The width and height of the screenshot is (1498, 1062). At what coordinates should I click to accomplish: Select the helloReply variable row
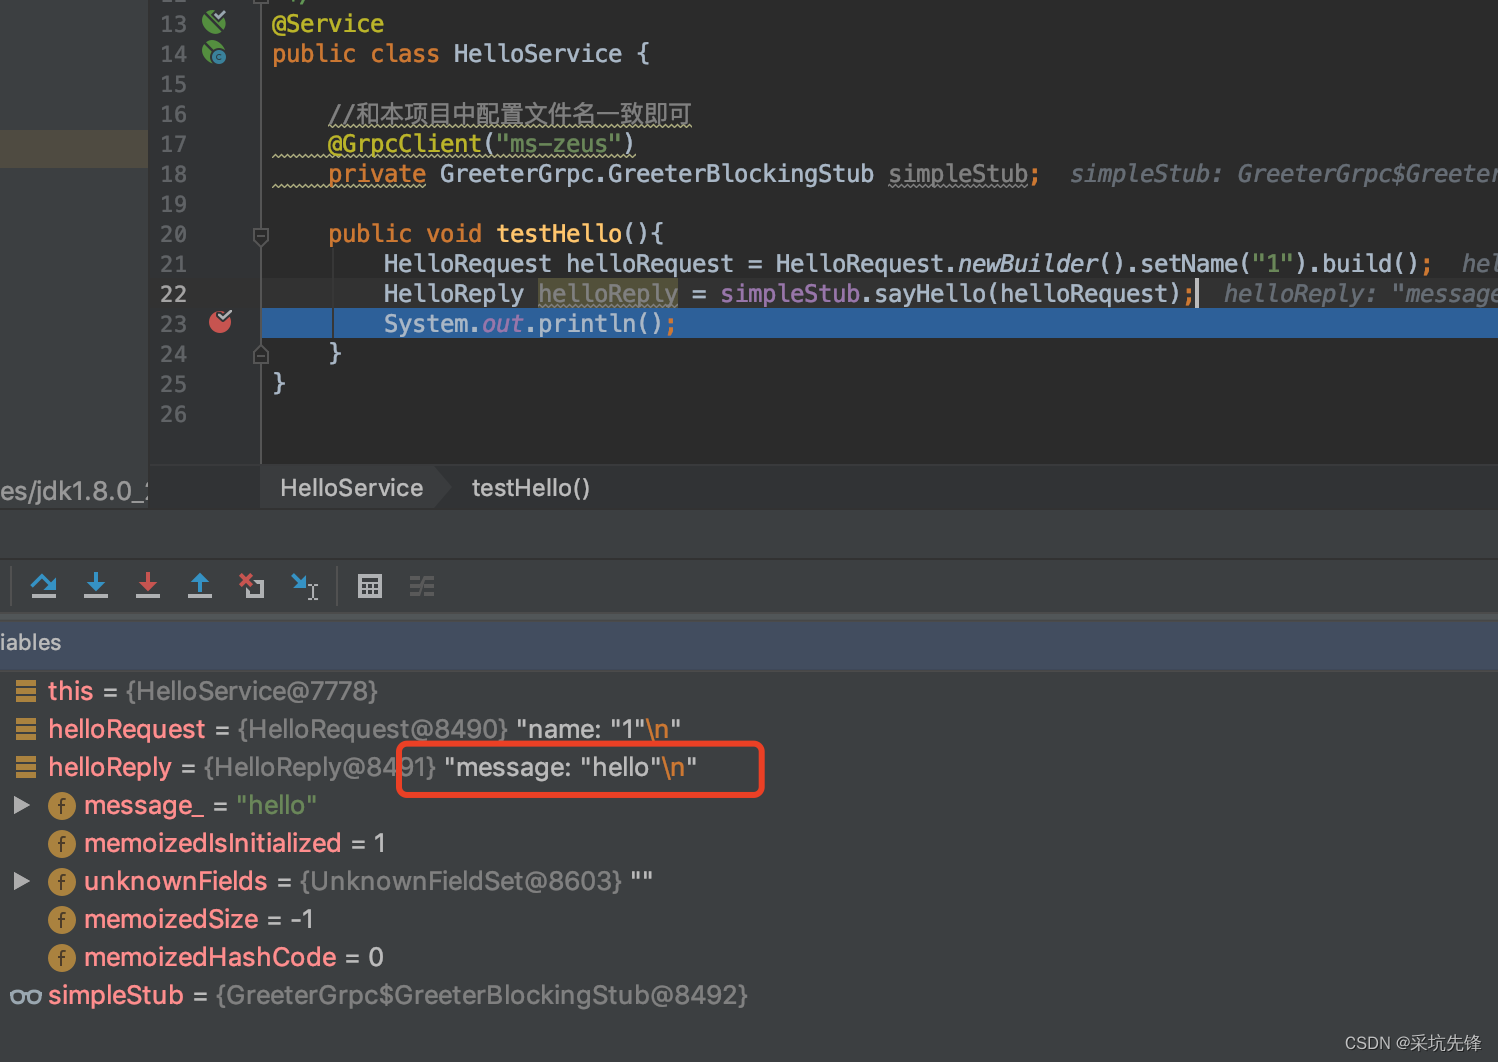749,767
